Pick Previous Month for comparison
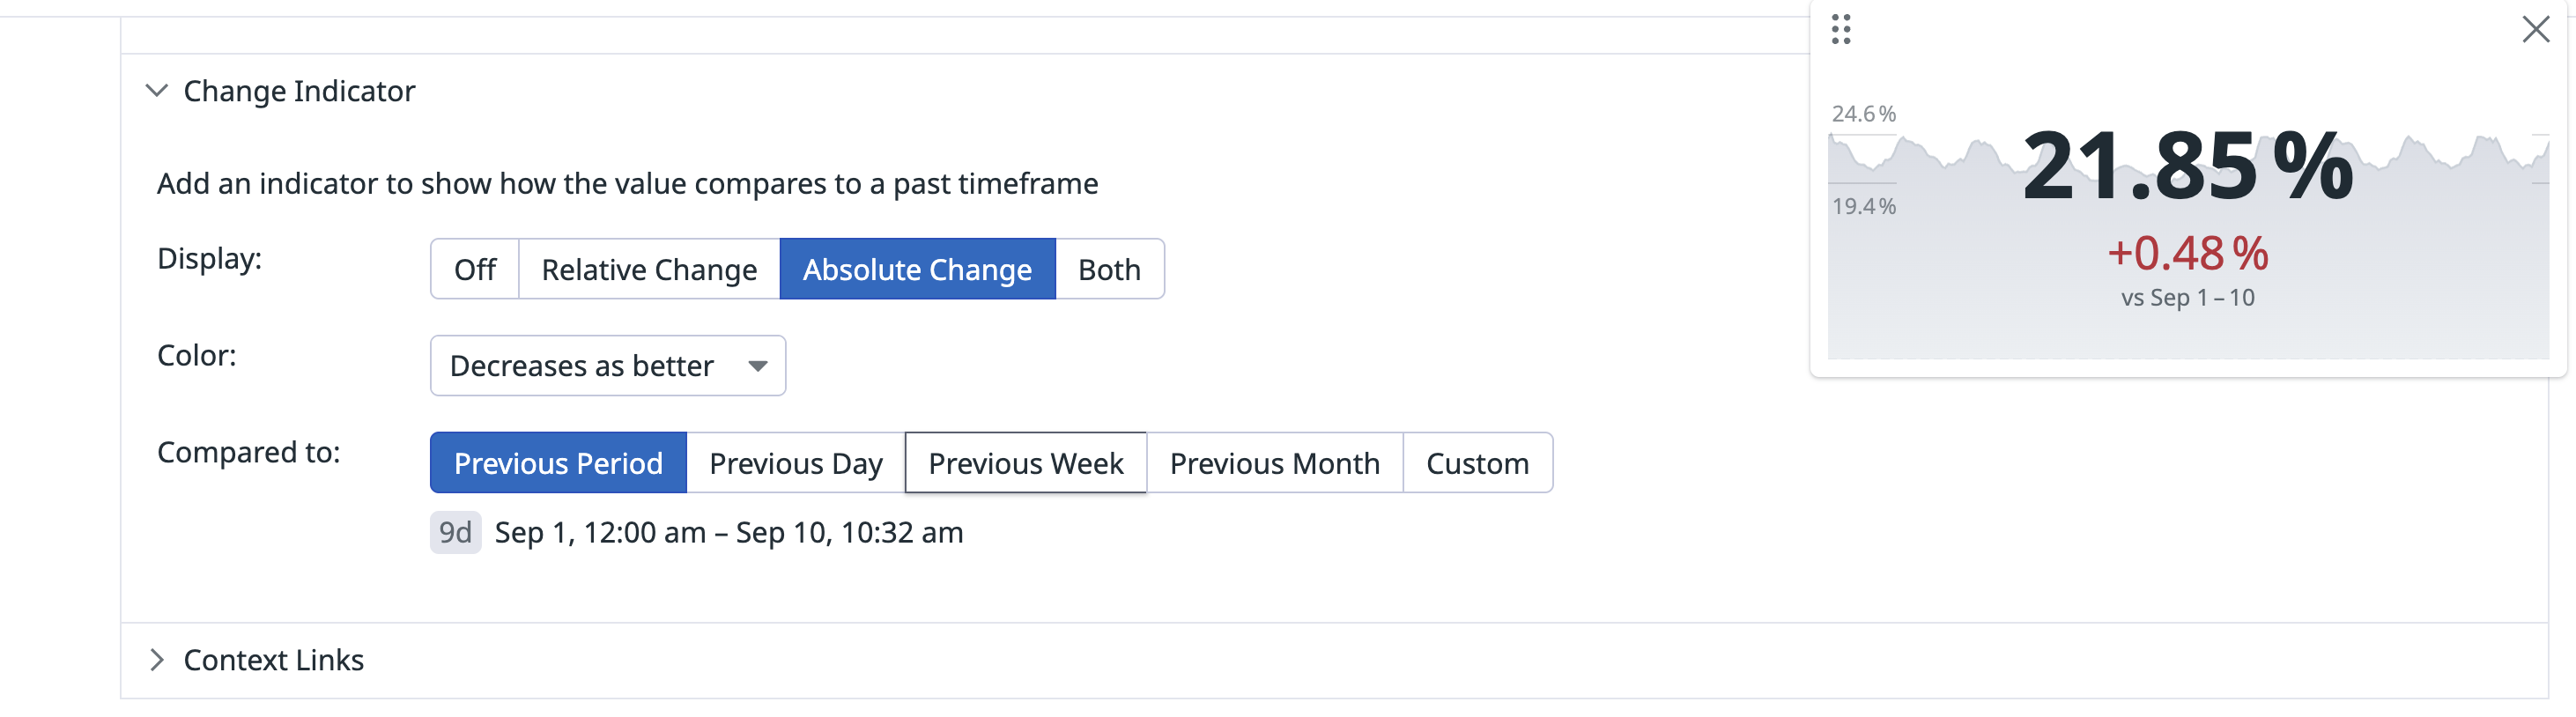This screenshot has height=717, width=2576. pos(1274,463)
